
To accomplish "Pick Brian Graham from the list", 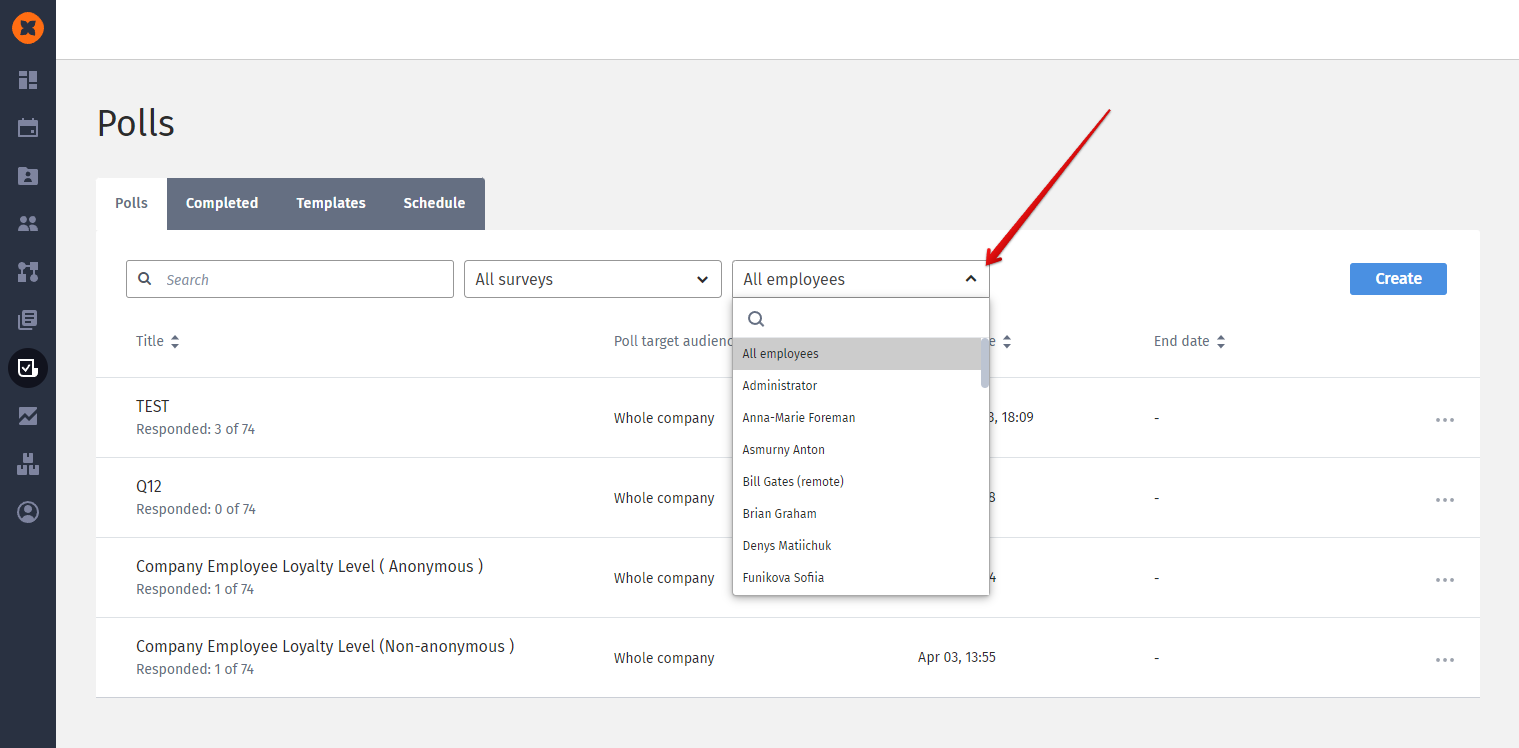I will [857, 514].
